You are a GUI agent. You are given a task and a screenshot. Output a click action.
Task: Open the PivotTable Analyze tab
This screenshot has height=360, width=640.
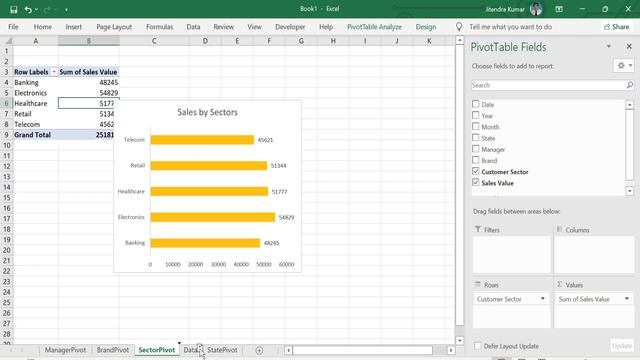click(x=374, y=27)
